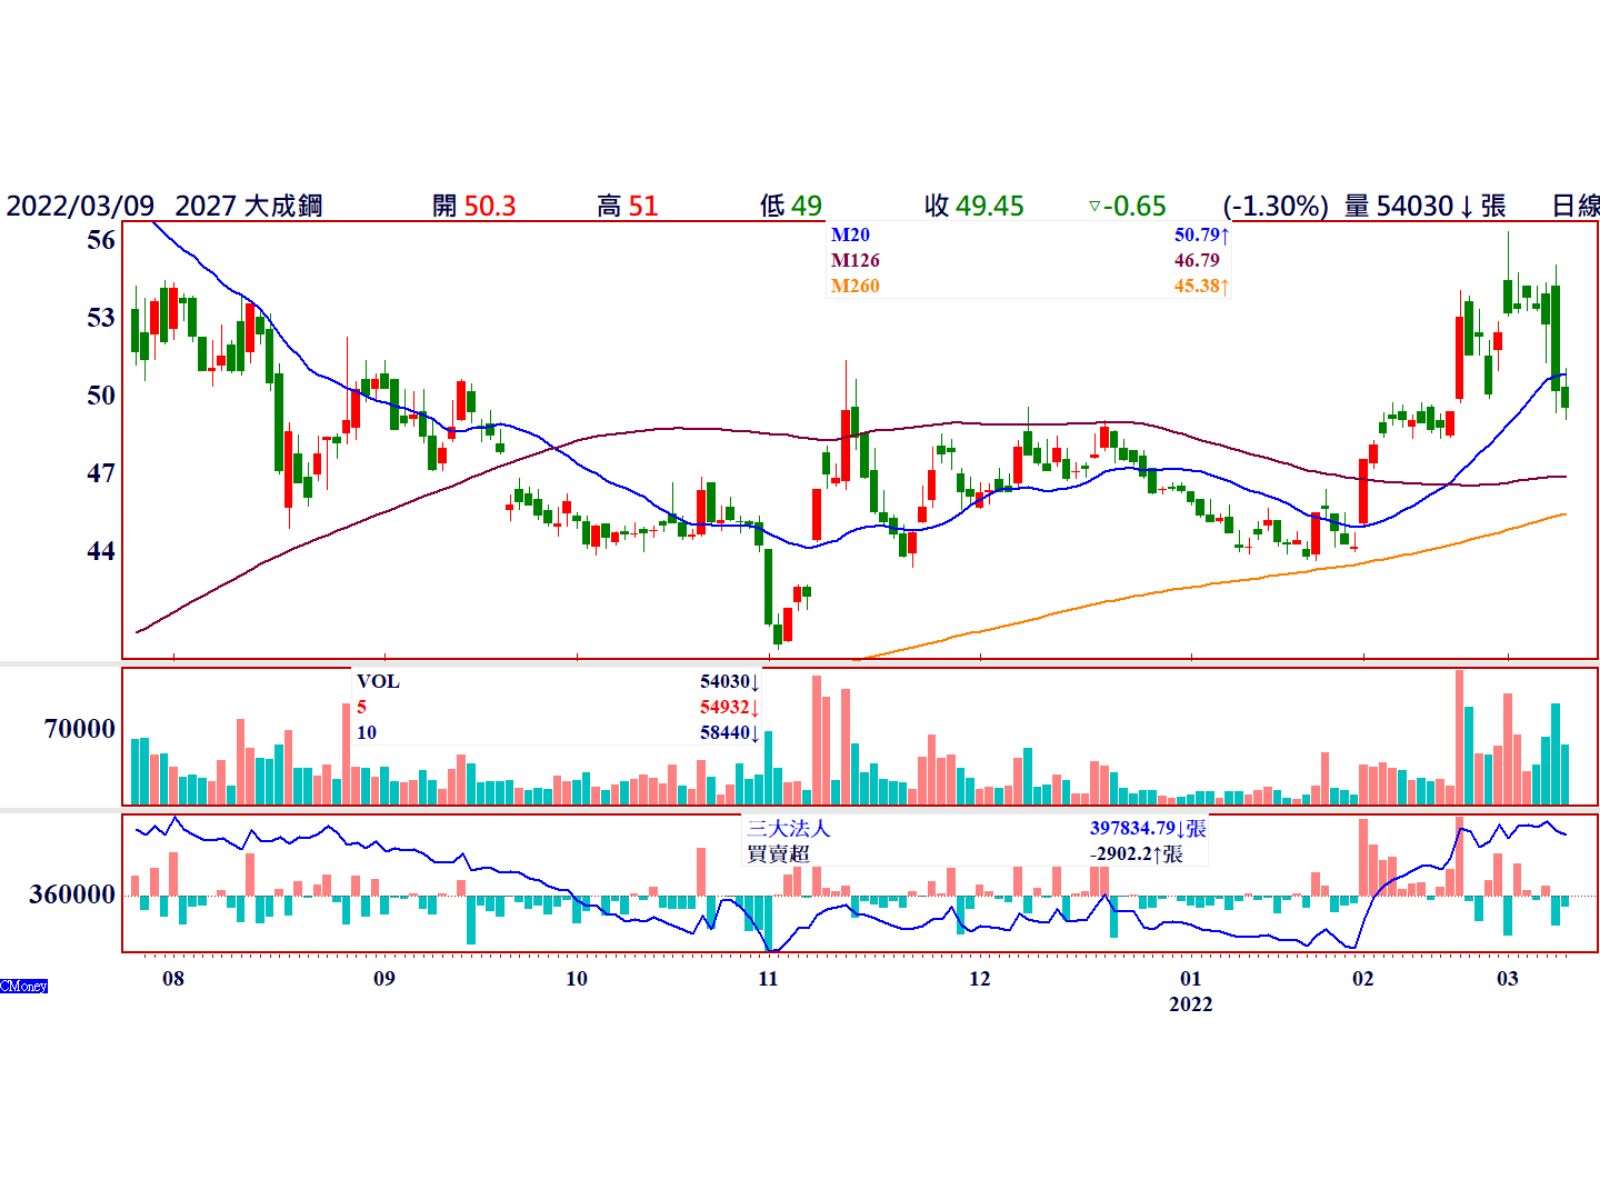Click the 買賣超 label

click(778, 854)
